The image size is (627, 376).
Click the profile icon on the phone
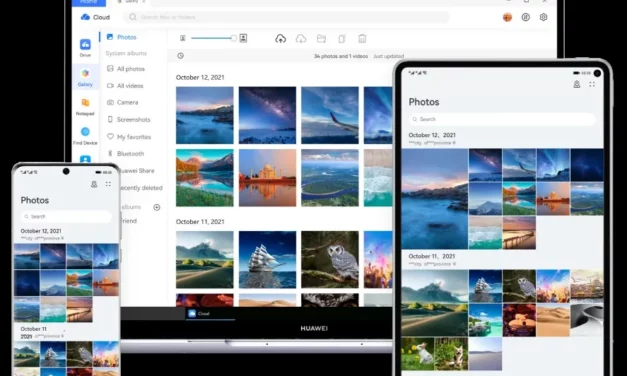tap(94, 184)
